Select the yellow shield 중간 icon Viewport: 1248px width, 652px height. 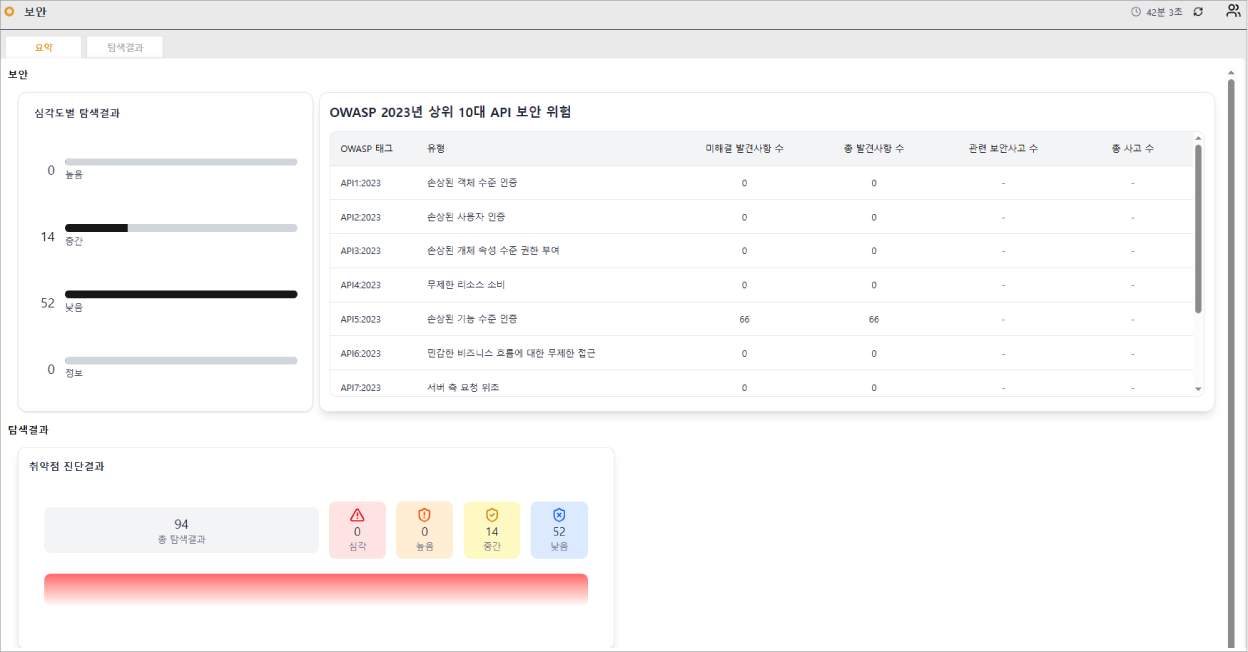pos(492,515)
